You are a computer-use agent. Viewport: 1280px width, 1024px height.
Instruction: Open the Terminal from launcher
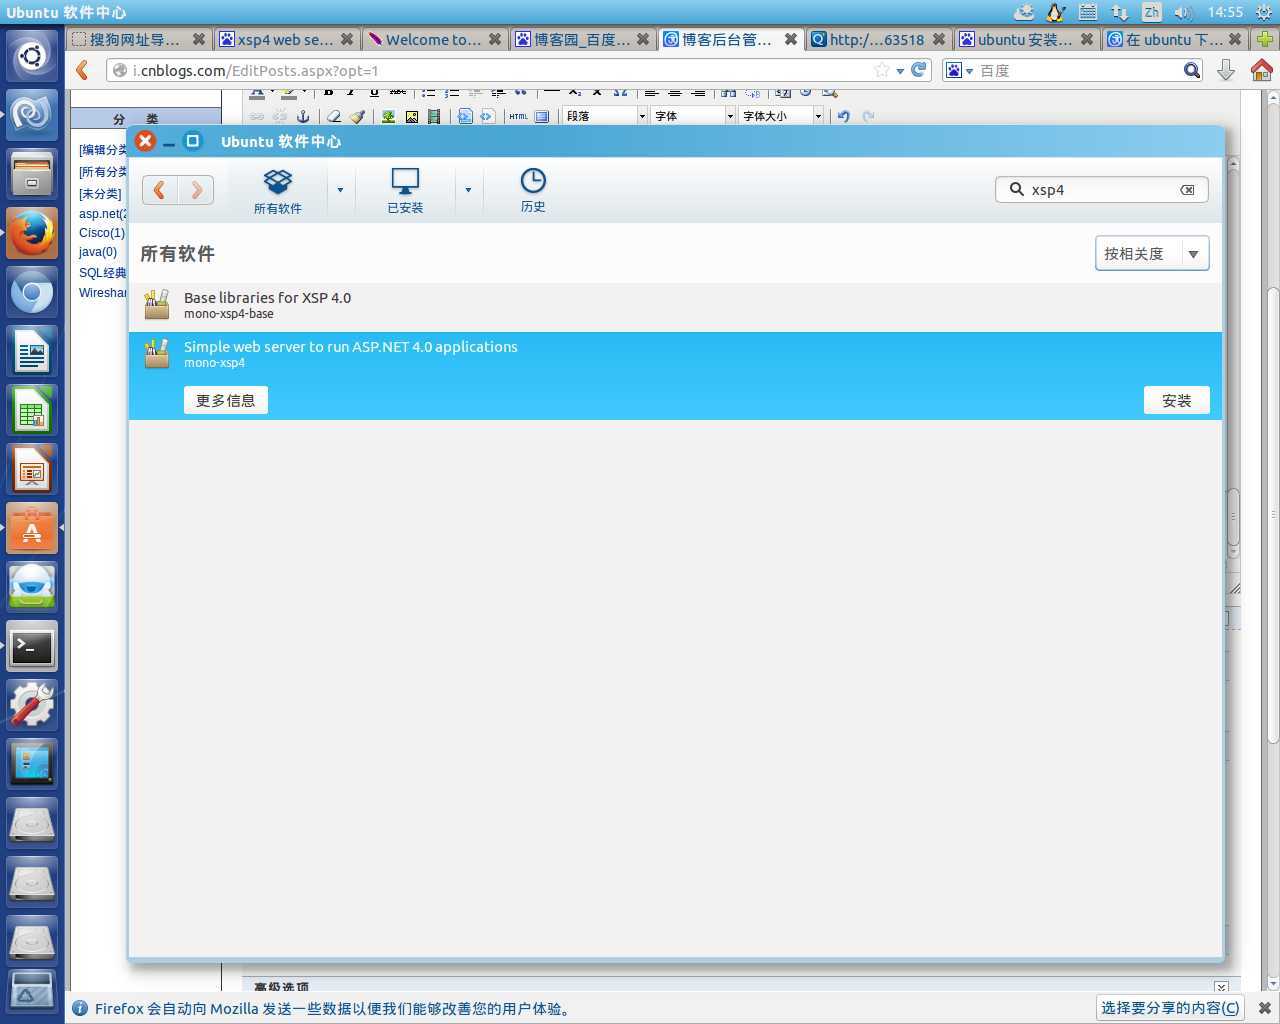click(x=32, y=646)
